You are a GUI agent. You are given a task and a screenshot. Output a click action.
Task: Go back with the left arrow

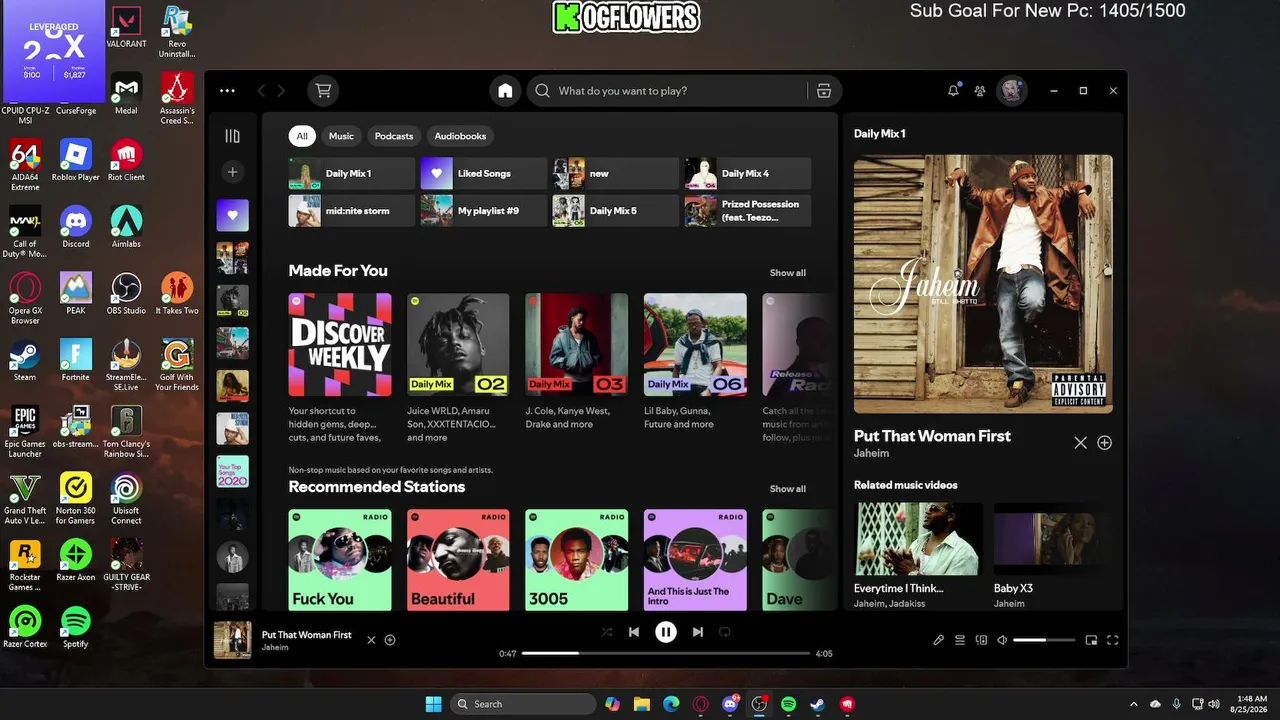pos(262,91)
